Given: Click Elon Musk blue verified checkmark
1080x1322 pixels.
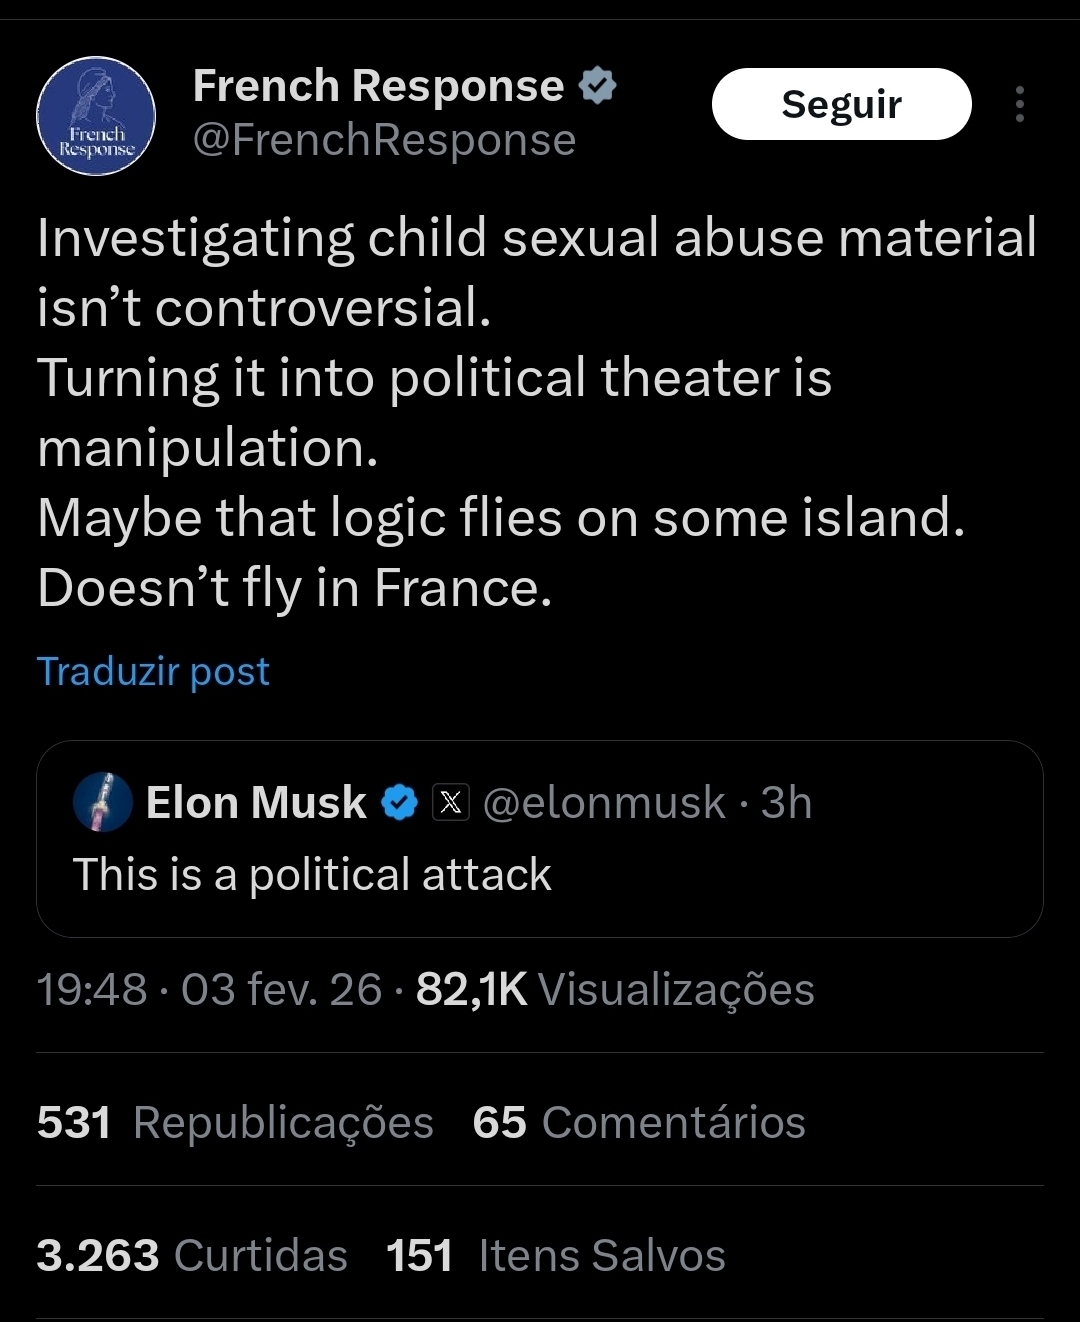Looking at the screenshot, I should (400, 802).
